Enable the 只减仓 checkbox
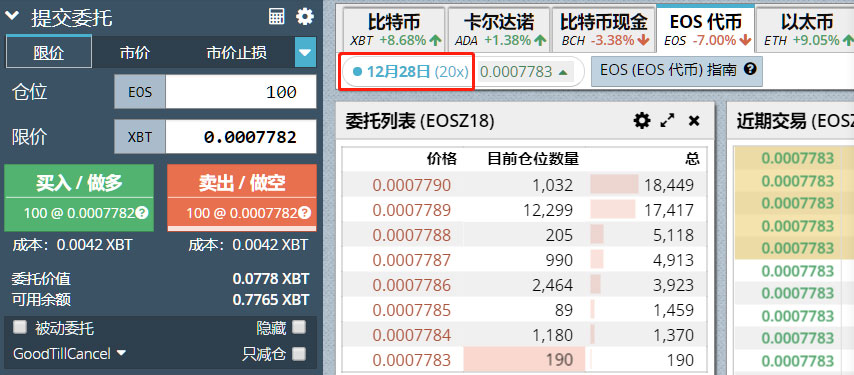This screenshot has height=375, width=854. (298, 354)
